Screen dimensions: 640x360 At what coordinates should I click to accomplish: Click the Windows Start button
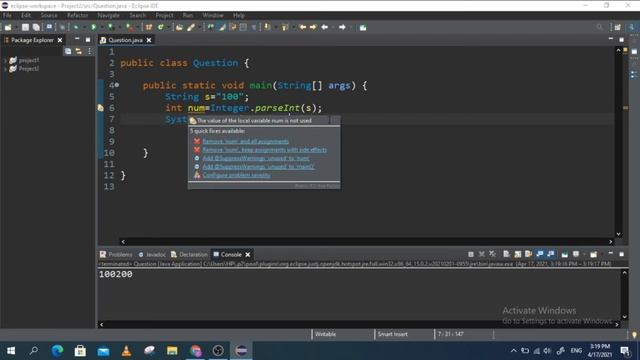[x=11, y=351]
